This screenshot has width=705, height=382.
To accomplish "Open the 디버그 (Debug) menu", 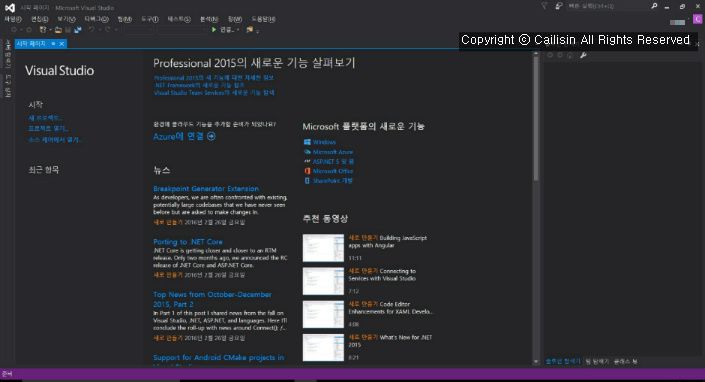I will (x=96, y=19).
